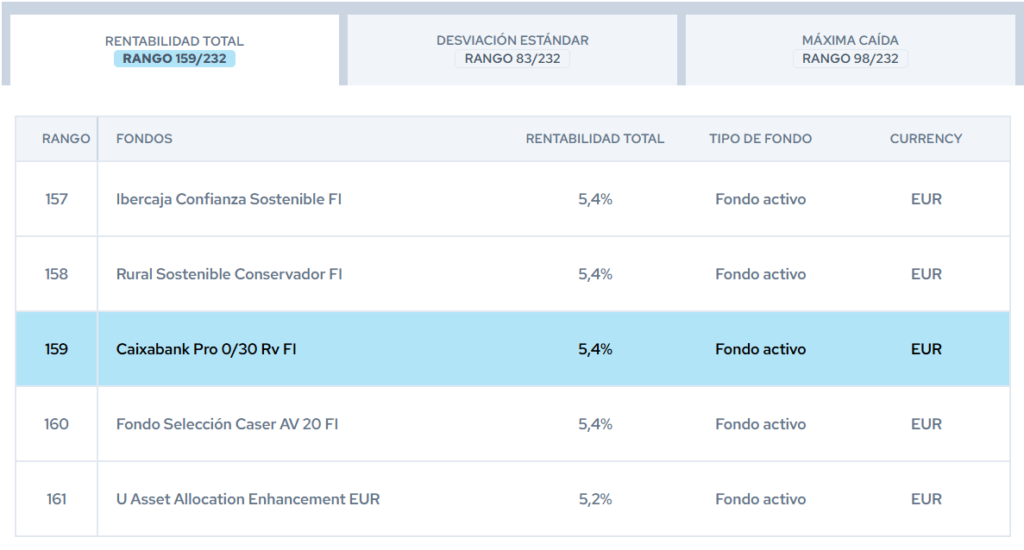
Task: Click the 5,4% value for Rural Sostenible
Action: (x=595, y=274)
